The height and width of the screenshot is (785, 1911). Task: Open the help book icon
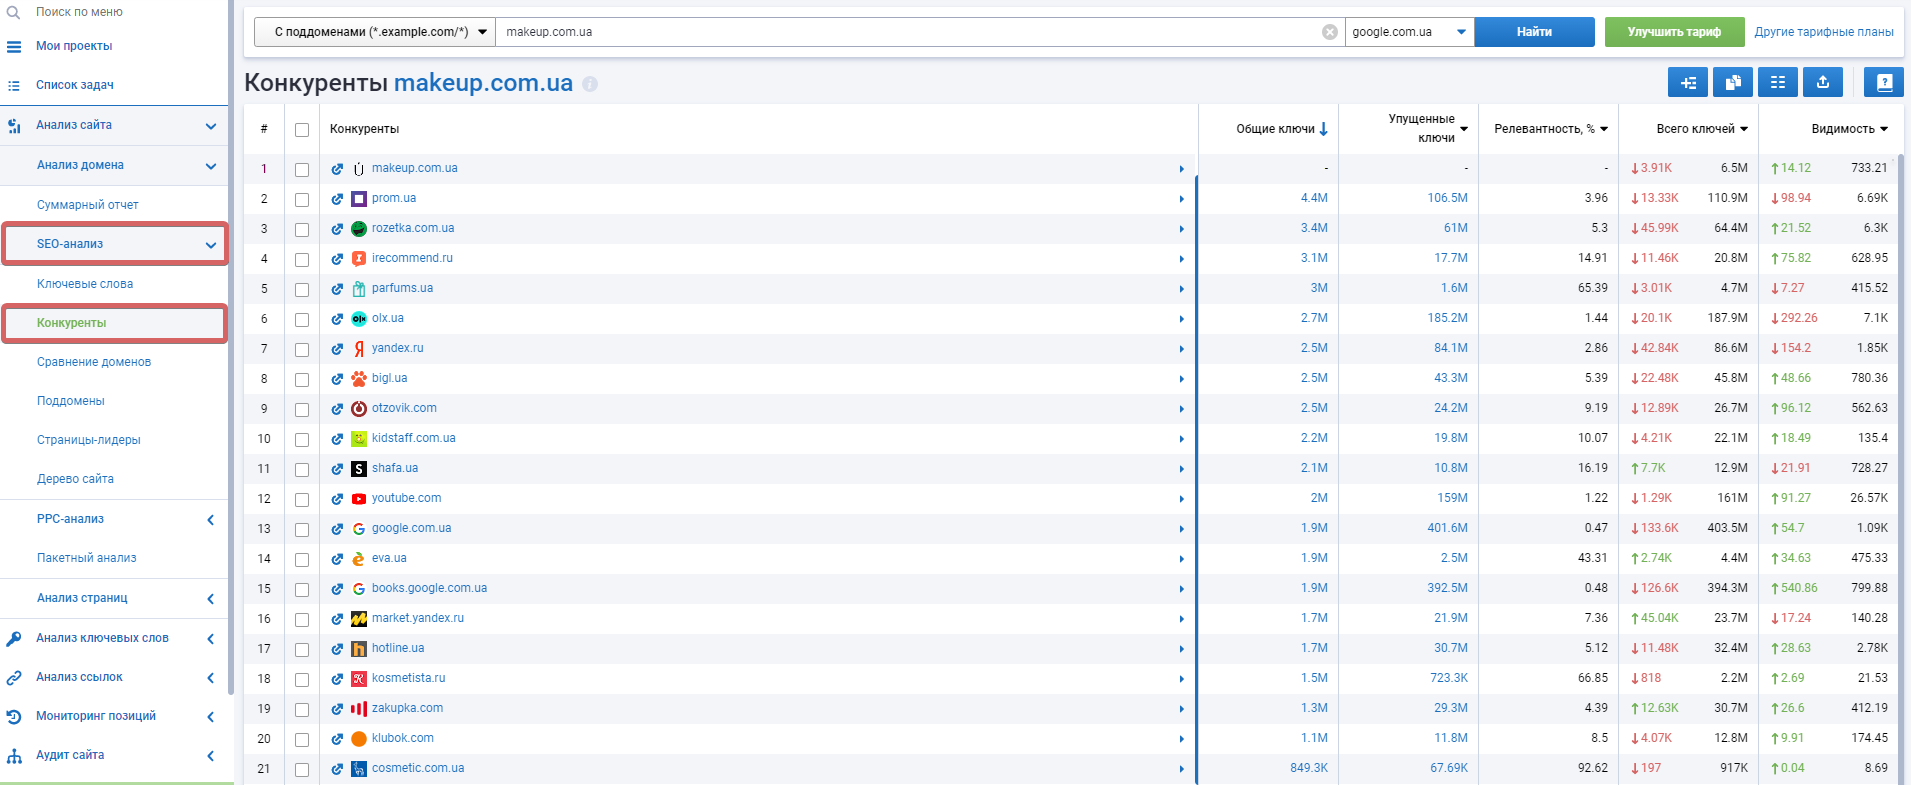[x=1884, y=82]
